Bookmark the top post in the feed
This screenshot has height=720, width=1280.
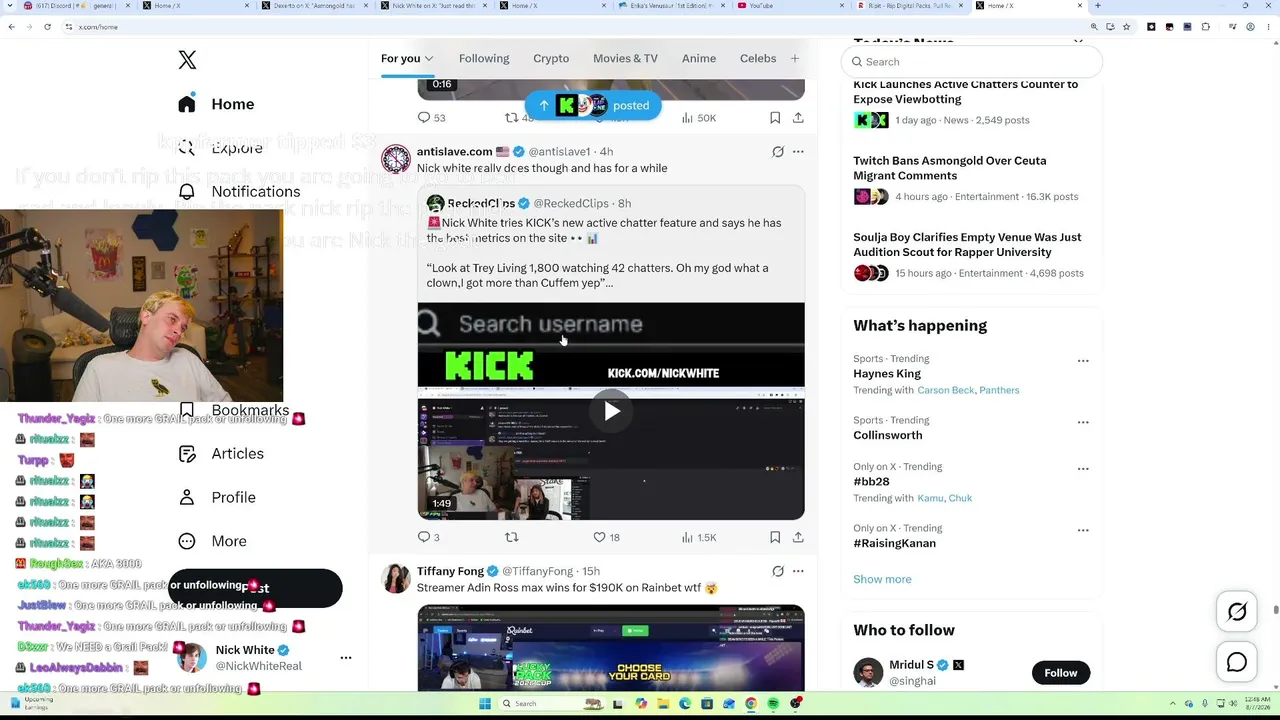(x=775, y=118)
